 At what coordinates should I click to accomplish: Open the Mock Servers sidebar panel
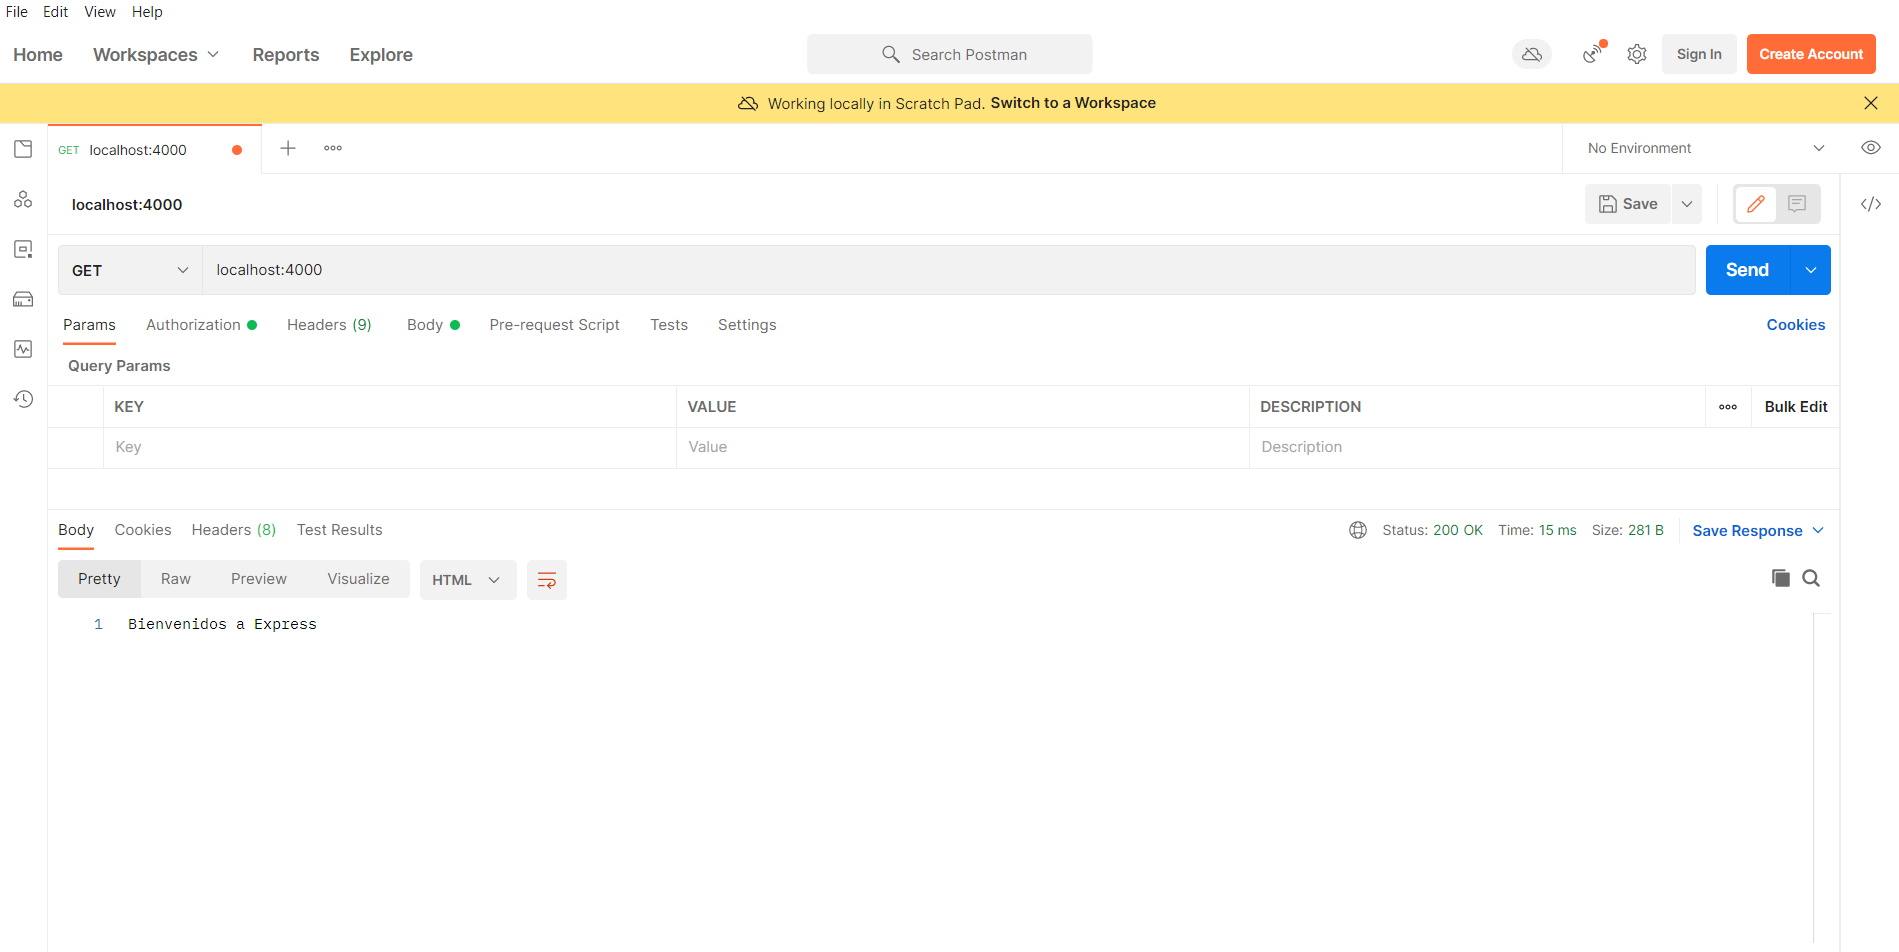pos(23,299)
